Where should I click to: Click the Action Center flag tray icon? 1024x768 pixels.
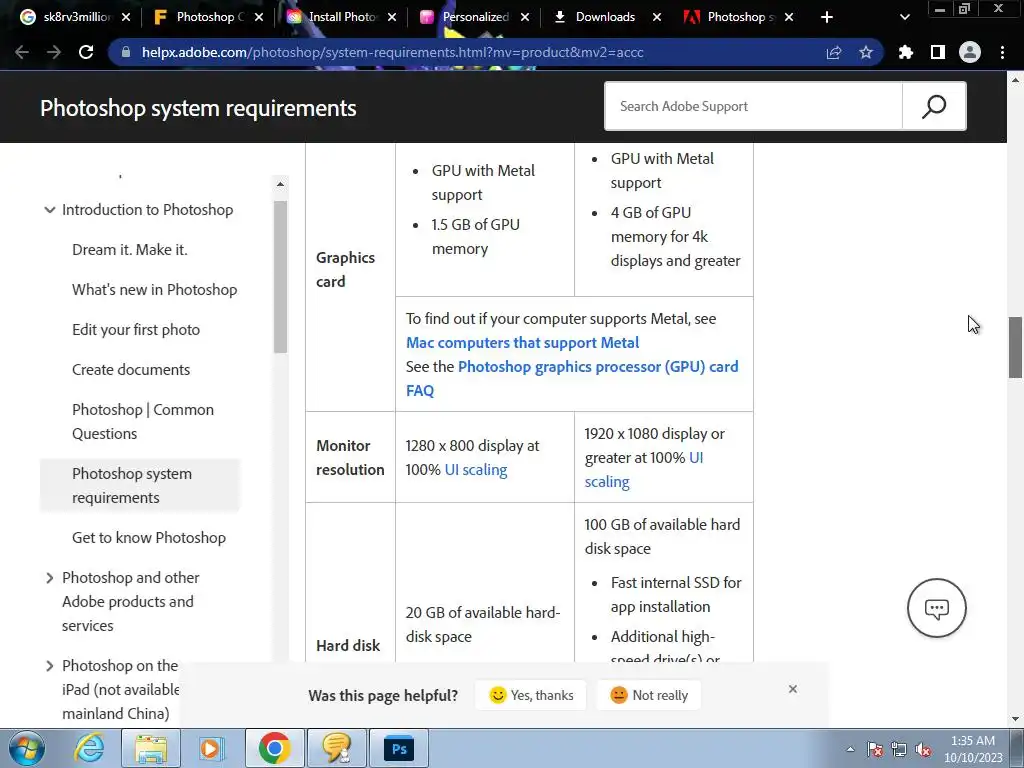pos(875,749)
